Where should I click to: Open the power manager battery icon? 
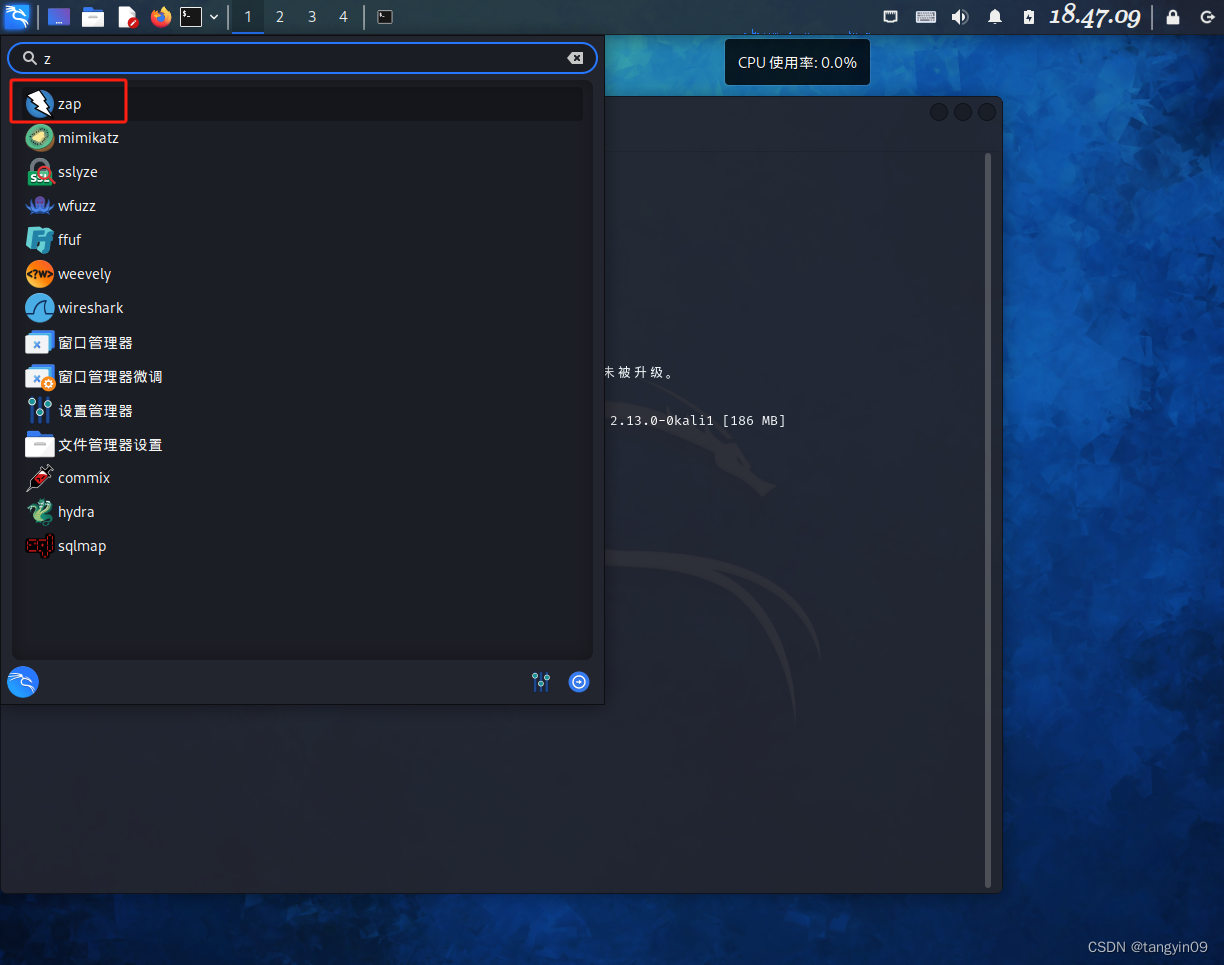[1029, 17]
